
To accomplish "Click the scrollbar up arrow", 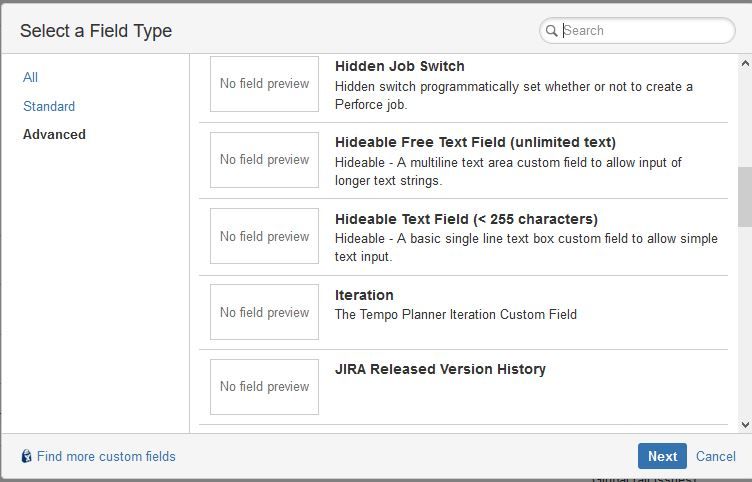I will [744, 63].
